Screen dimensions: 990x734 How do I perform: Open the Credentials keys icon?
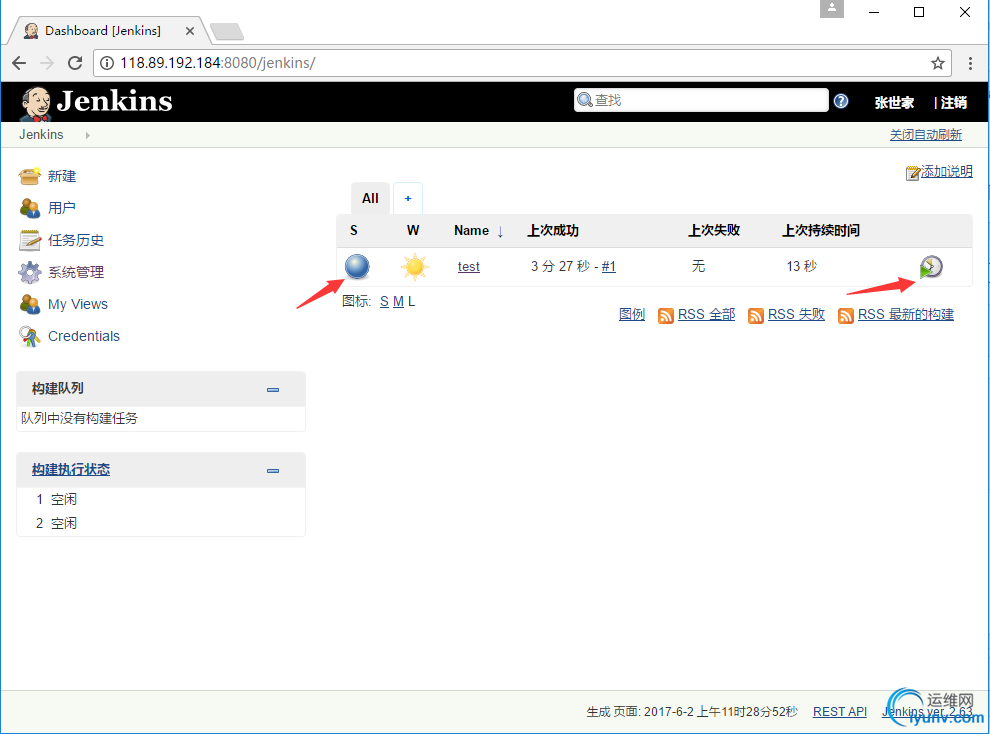tap(30, 336)
